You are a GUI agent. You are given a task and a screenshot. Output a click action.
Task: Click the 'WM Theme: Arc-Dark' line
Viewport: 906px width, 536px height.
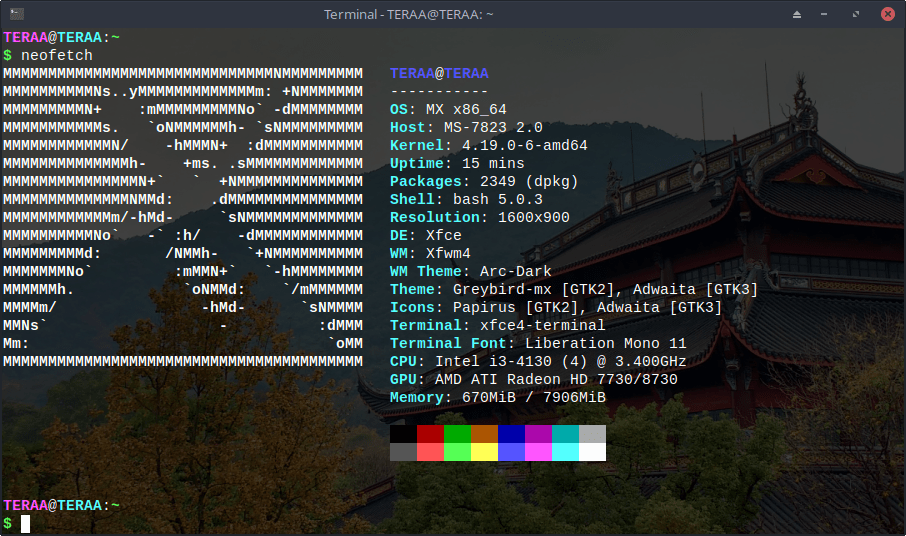point(471,271)
